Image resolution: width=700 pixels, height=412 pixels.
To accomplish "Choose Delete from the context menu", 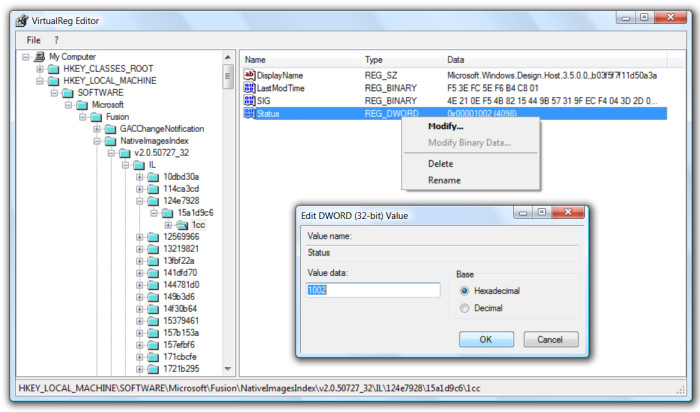I will tap(440, 163).
